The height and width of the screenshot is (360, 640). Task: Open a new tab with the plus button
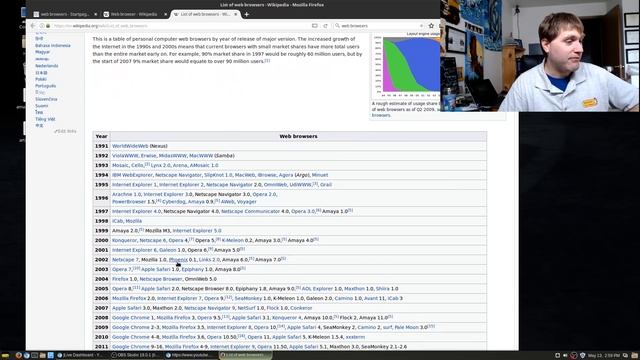247,14
